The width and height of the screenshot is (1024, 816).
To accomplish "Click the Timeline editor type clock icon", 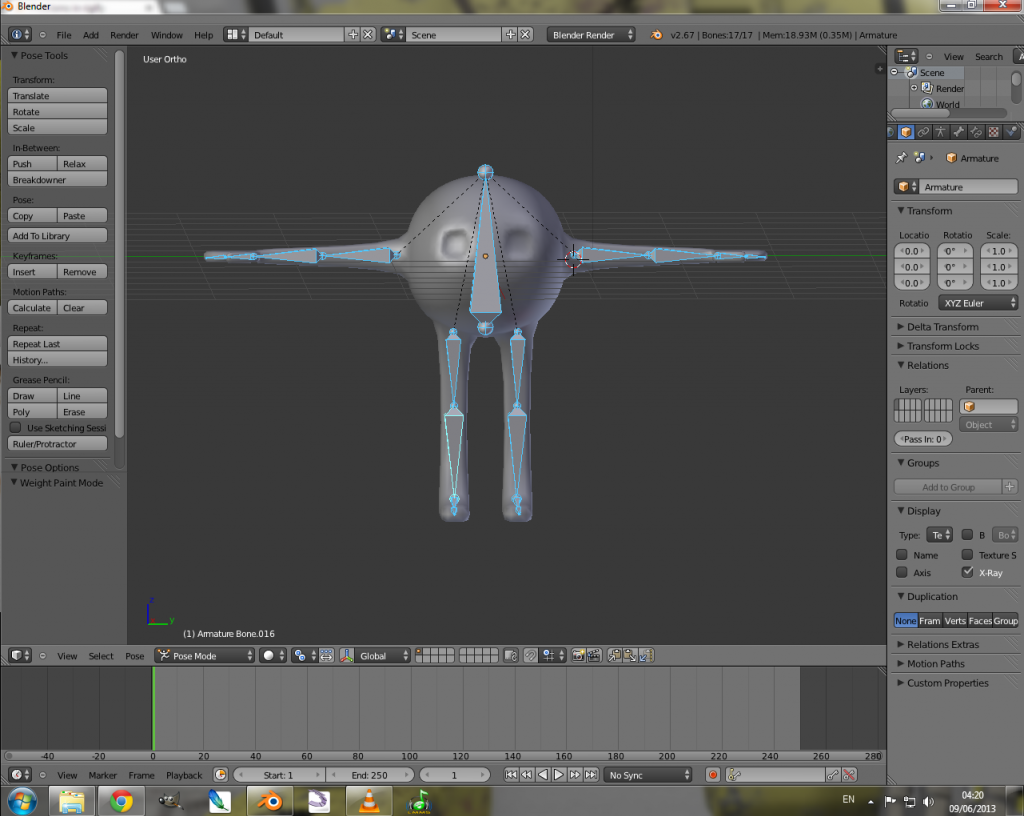I will pos(20,775).
